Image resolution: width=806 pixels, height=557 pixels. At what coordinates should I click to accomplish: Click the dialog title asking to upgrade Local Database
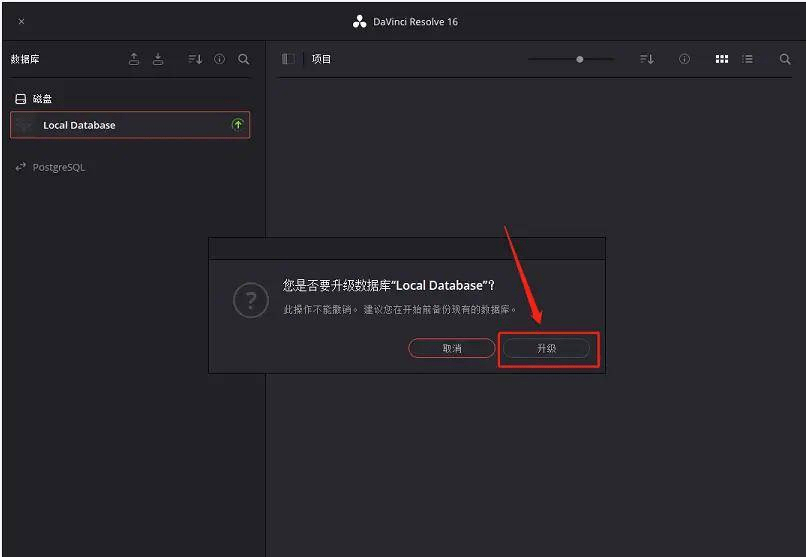coord(389,286)
